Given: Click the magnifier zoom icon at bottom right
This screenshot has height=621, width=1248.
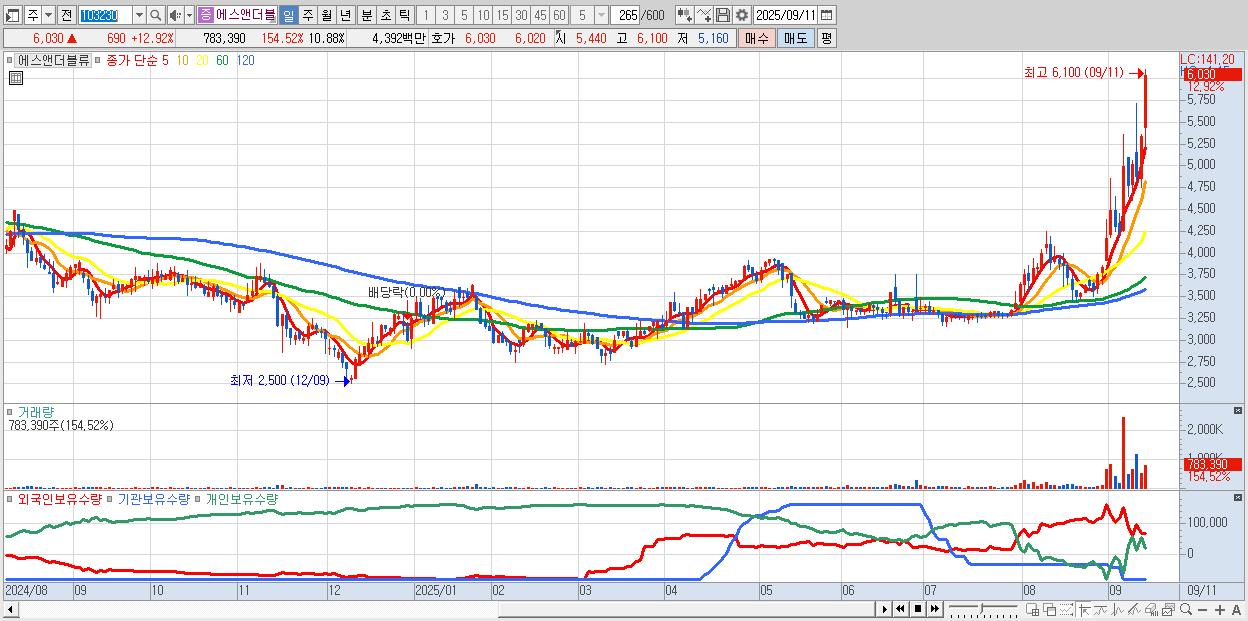Looking at the screenshot, I should [x=1186, y=609].
